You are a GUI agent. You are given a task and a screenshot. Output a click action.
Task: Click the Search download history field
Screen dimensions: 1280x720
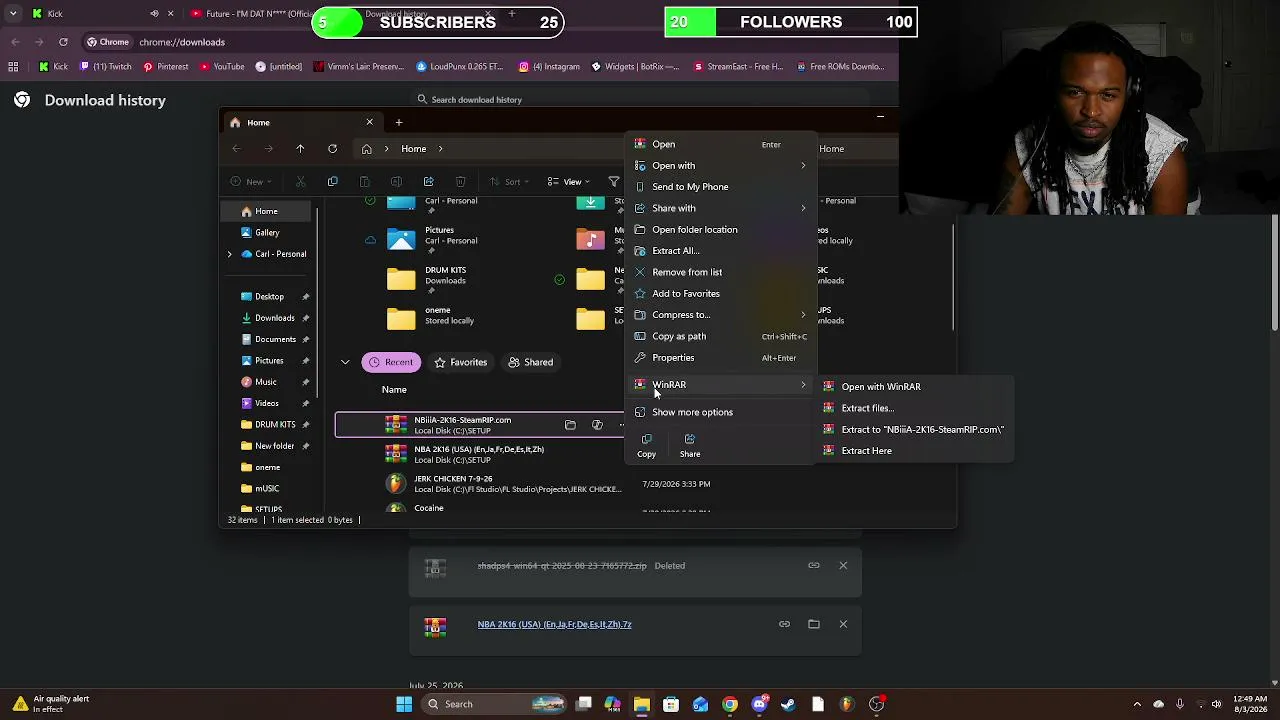(640, 100)
